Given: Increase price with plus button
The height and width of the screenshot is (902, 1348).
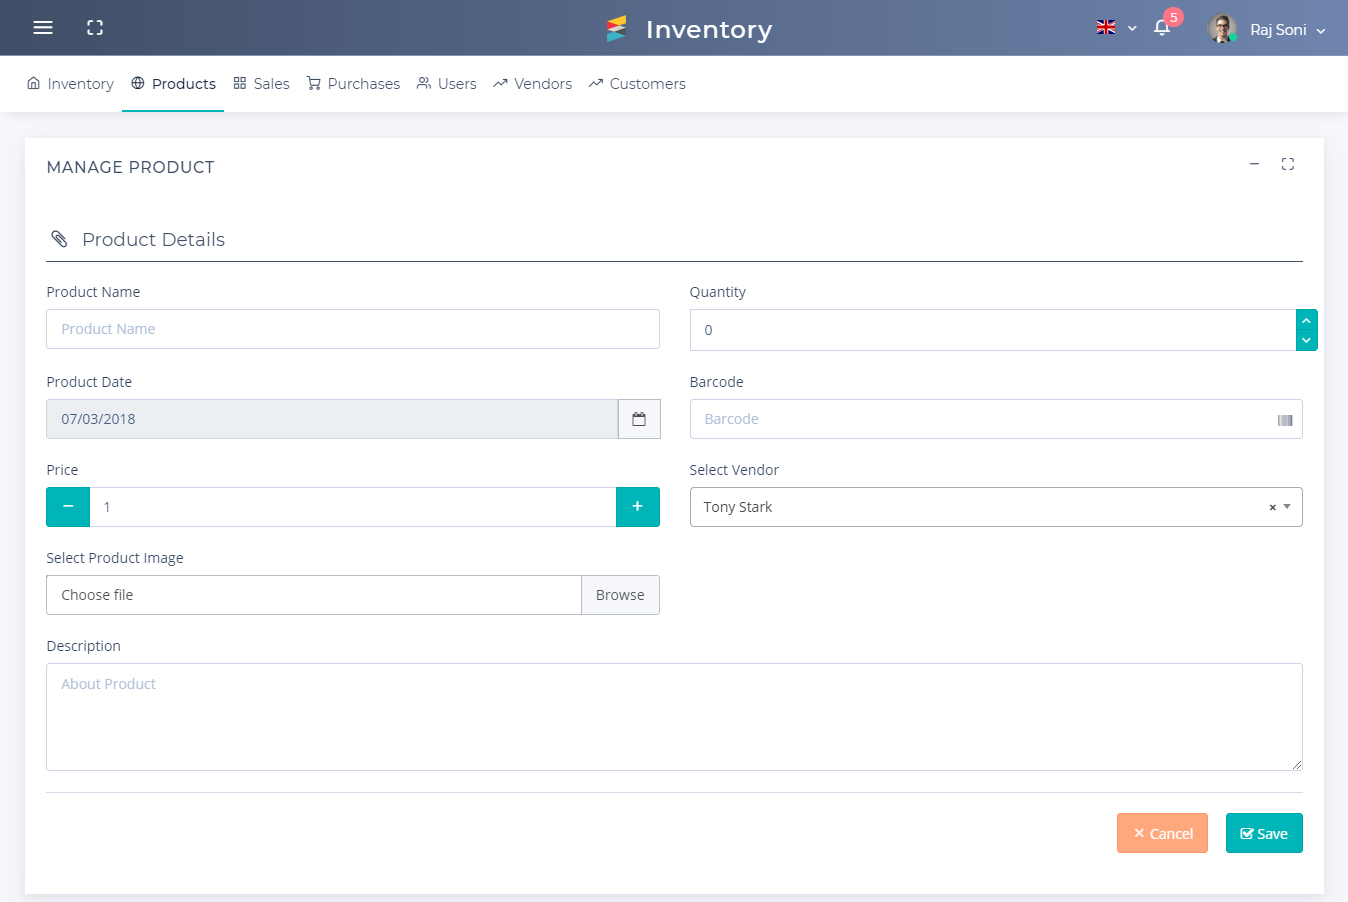Looking at the screenshot, I should point(637,507).
